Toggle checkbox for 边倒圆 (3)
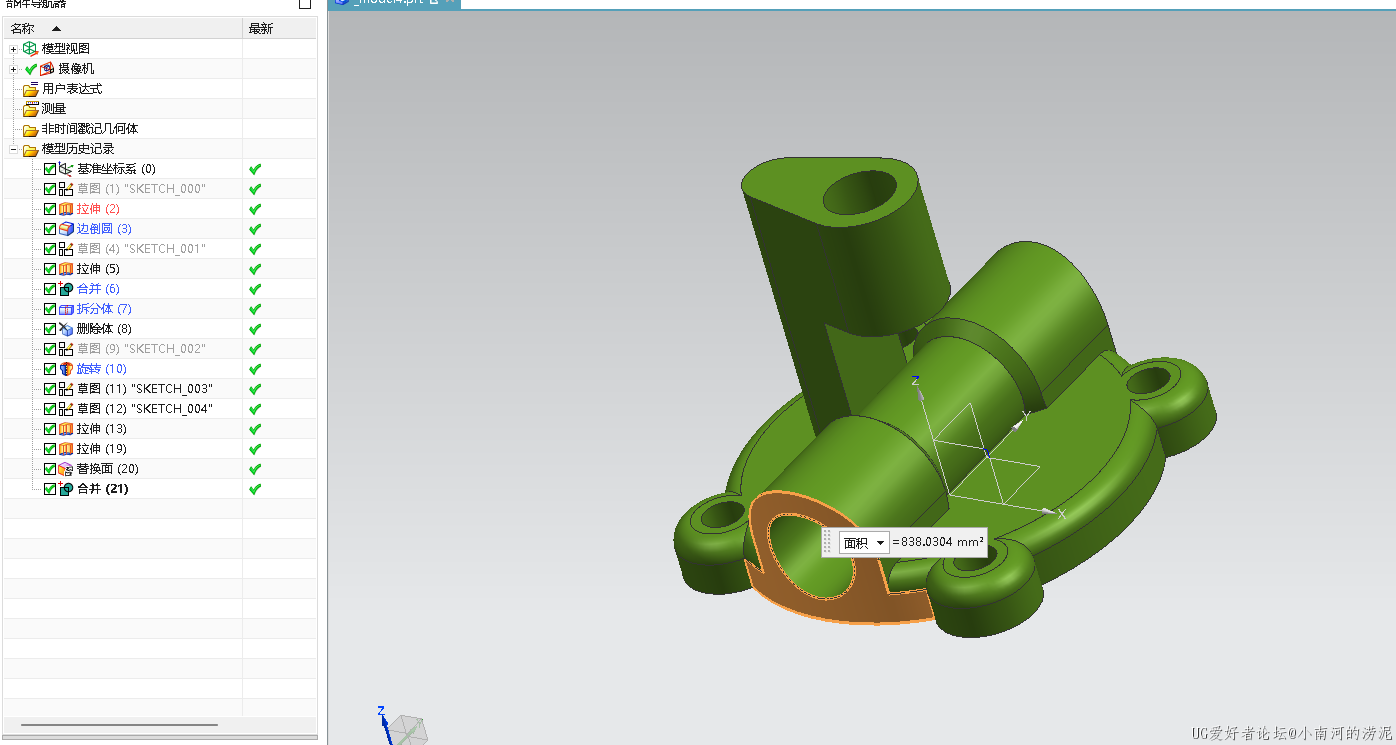The image size is (1396, 745). [x=50, y=229]
